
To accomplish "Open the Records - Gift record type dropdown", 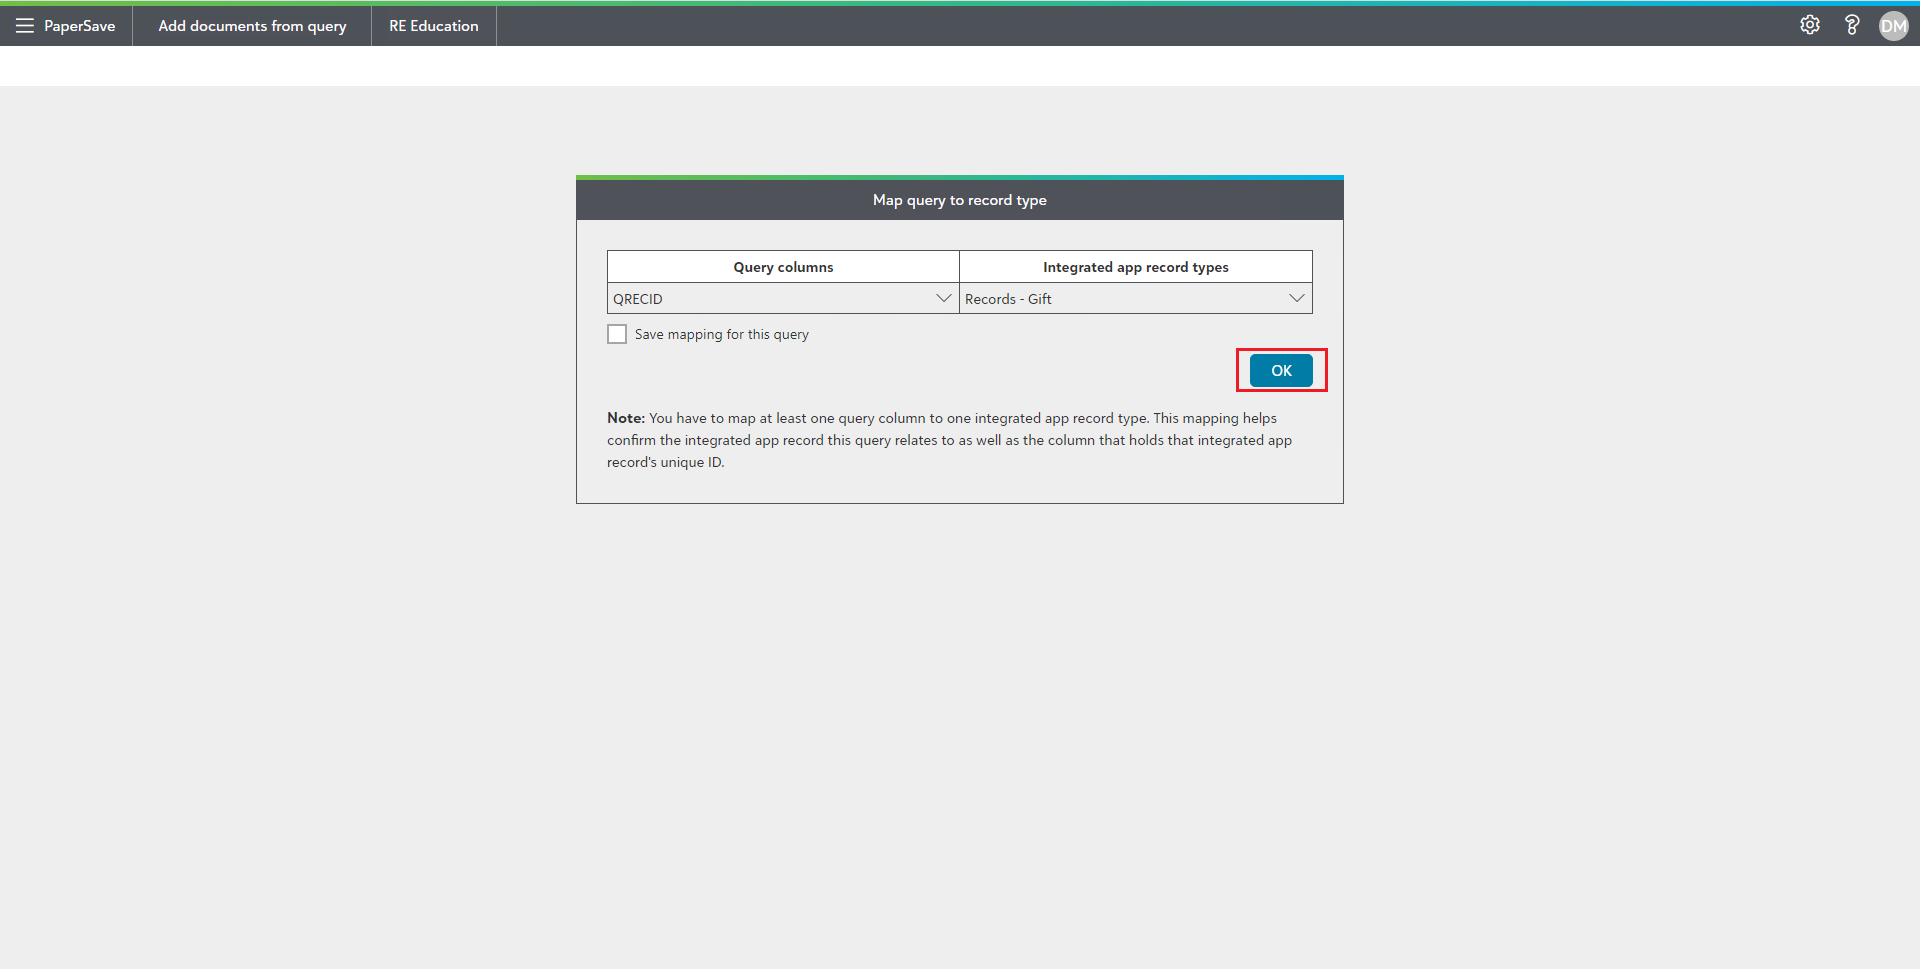I will [x=1120, y=299].
